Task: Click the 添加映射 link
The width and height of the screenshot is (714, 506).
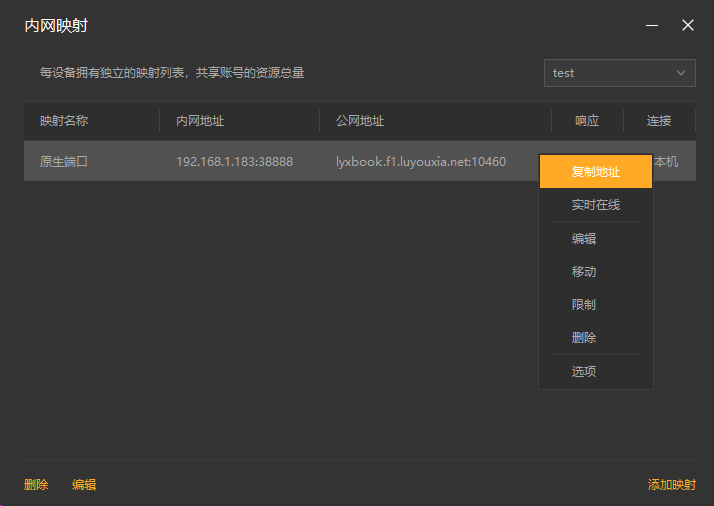Action: click(x=672, y=485)
